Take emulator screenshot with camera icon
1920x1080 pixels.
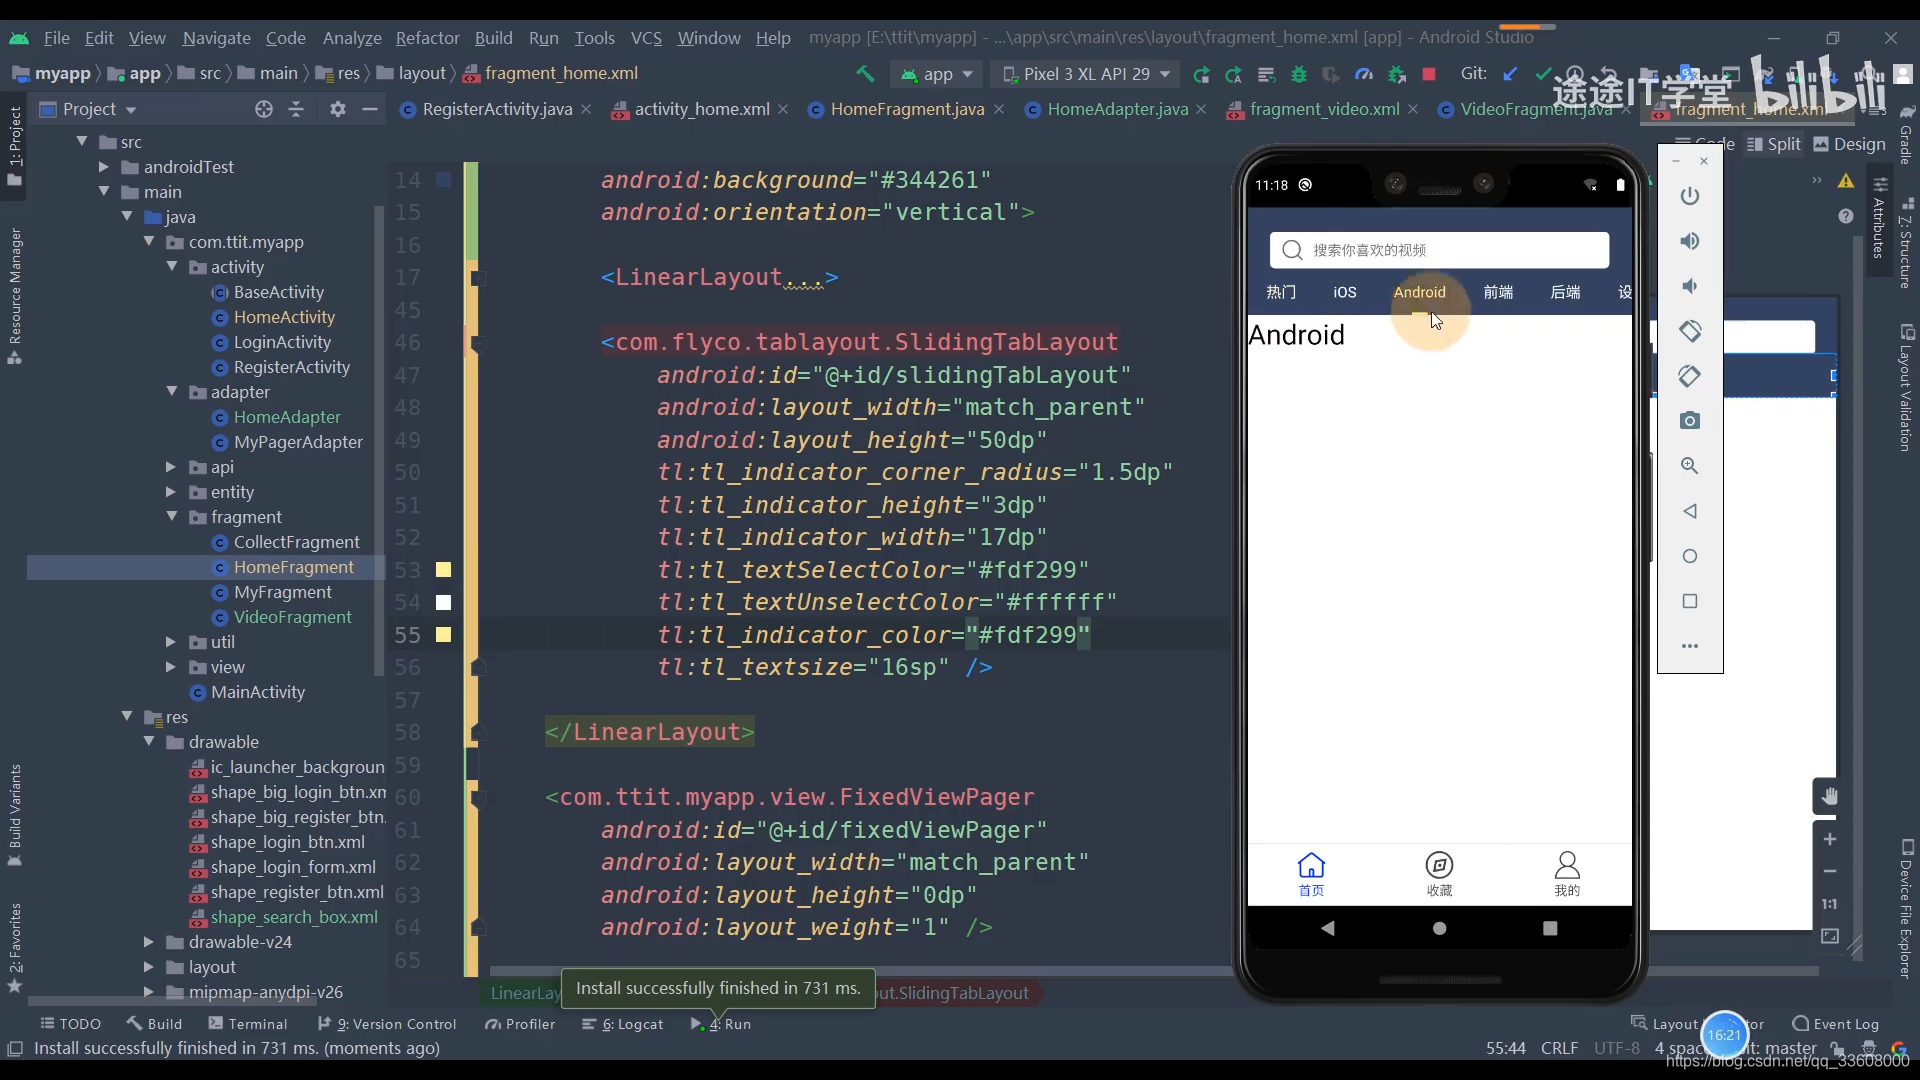pos(1690,421)
